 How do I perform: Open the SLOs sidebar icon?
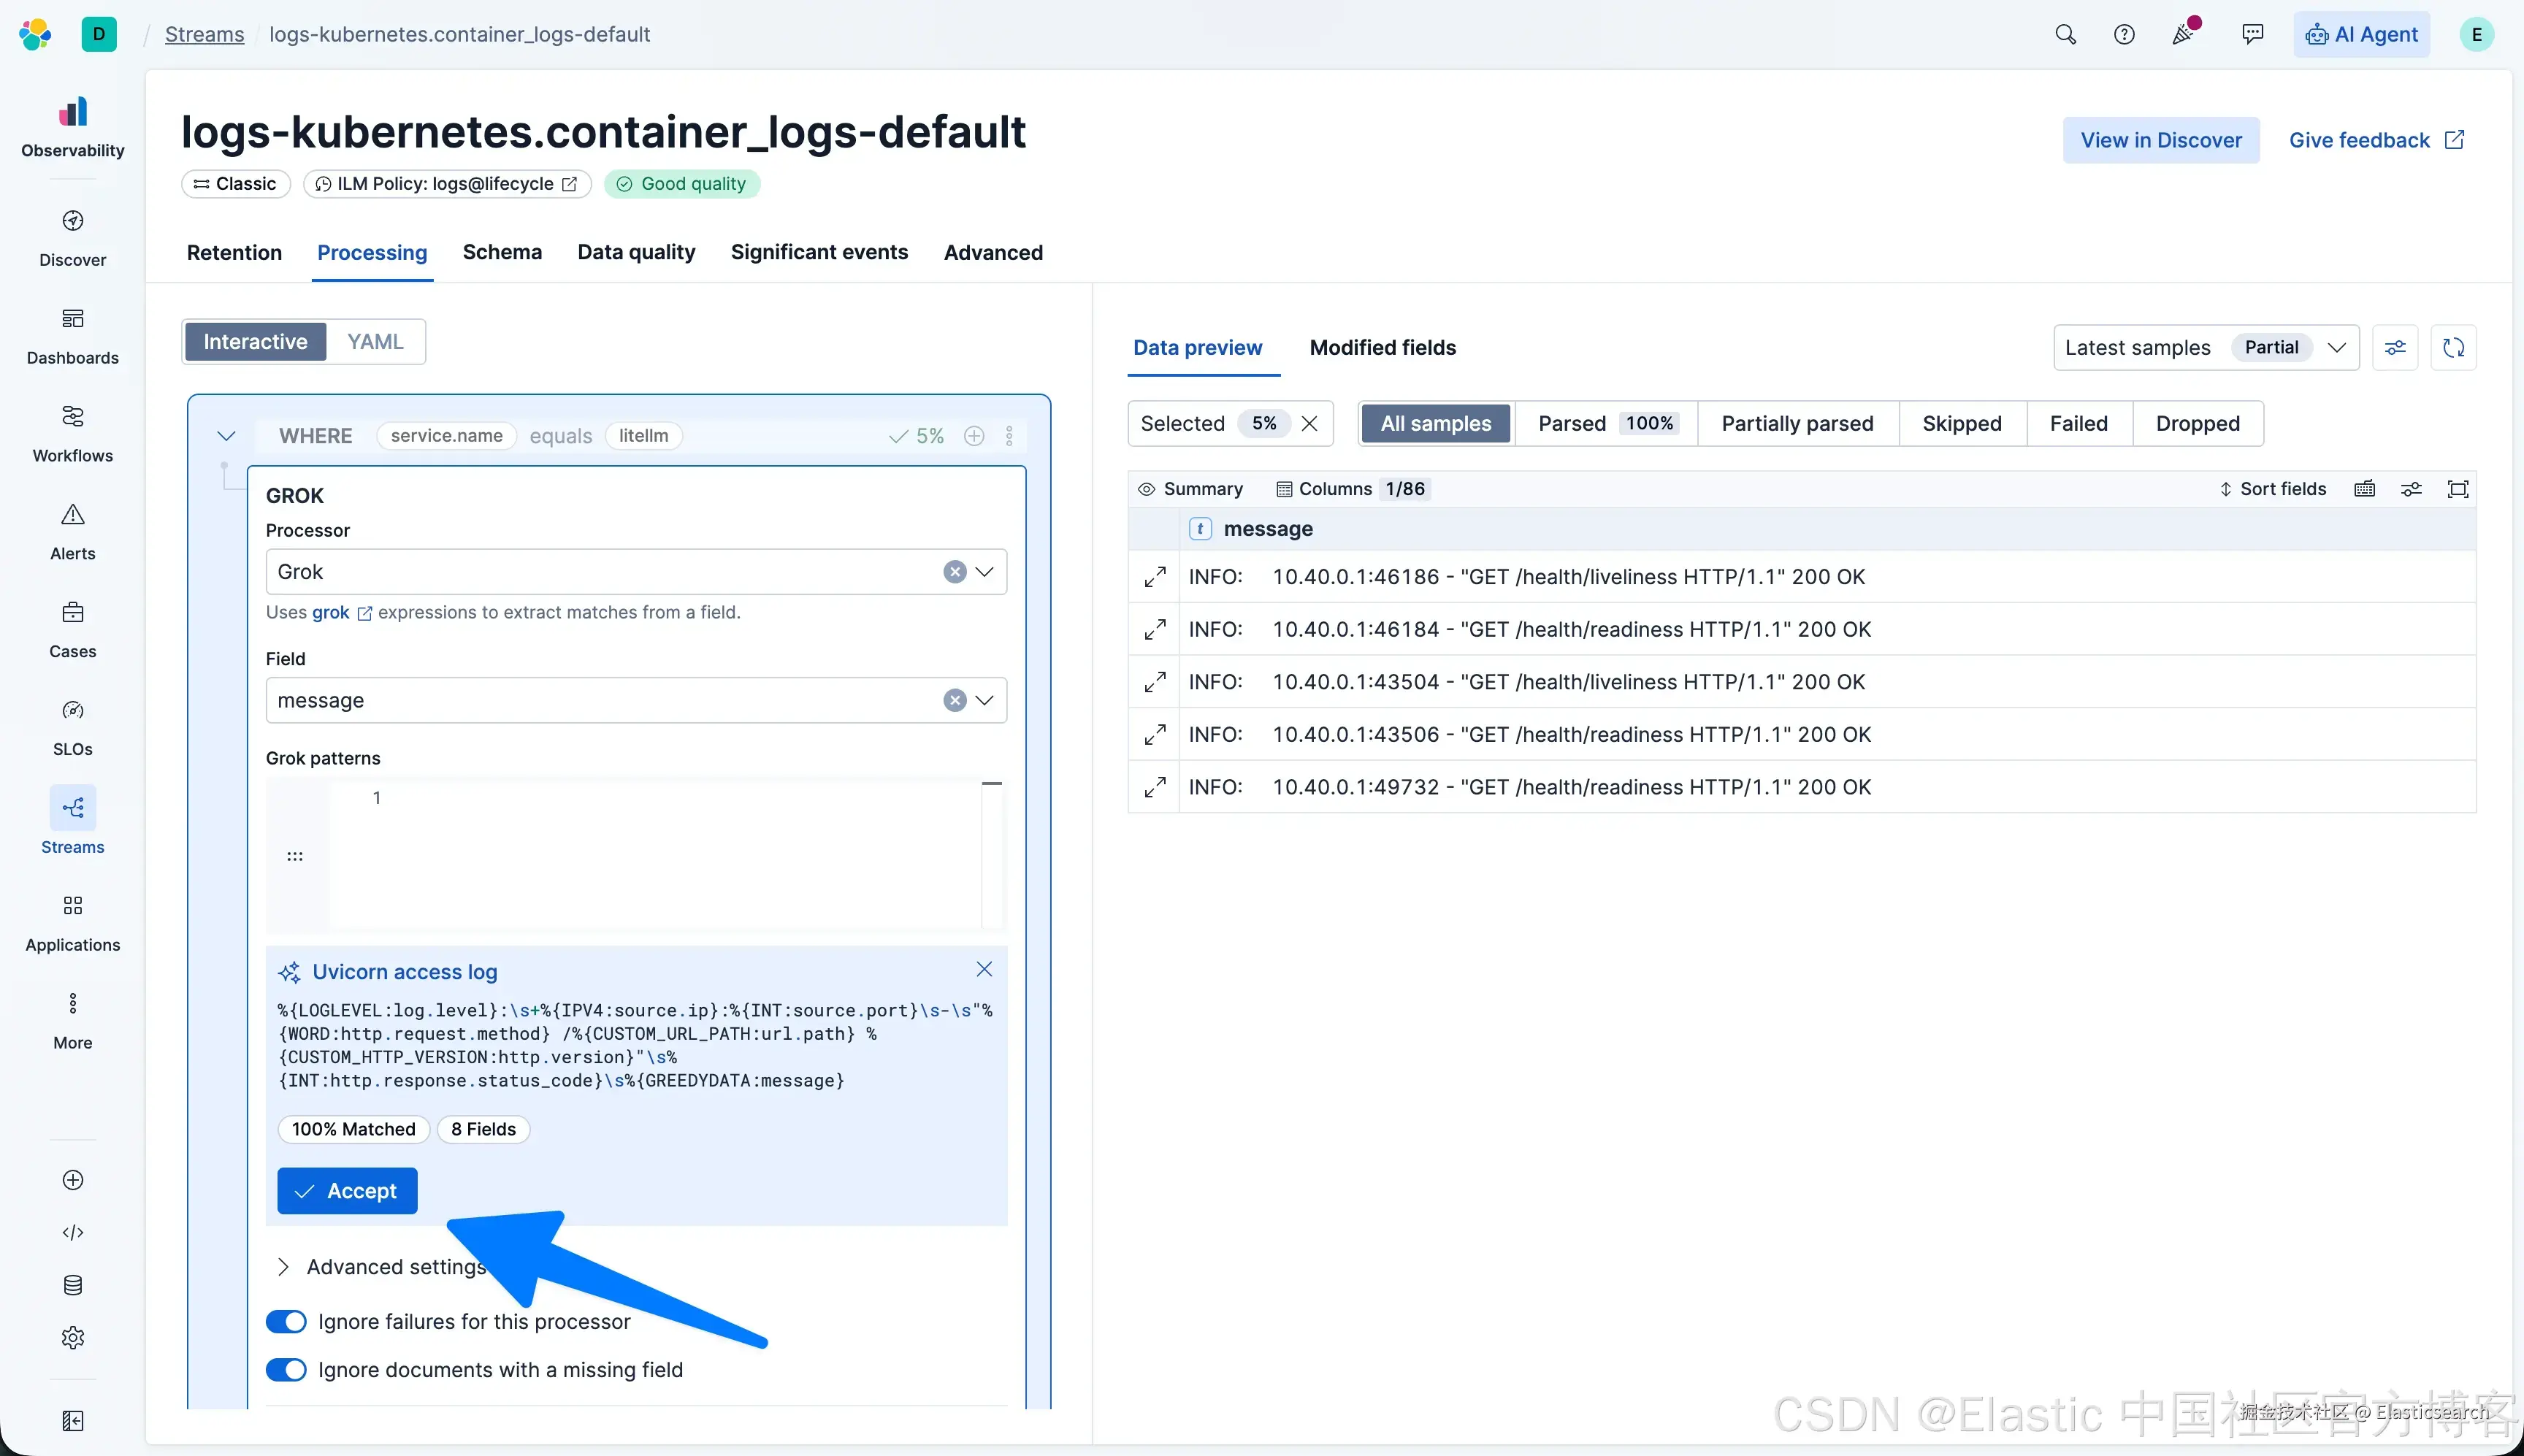[72, 726]
